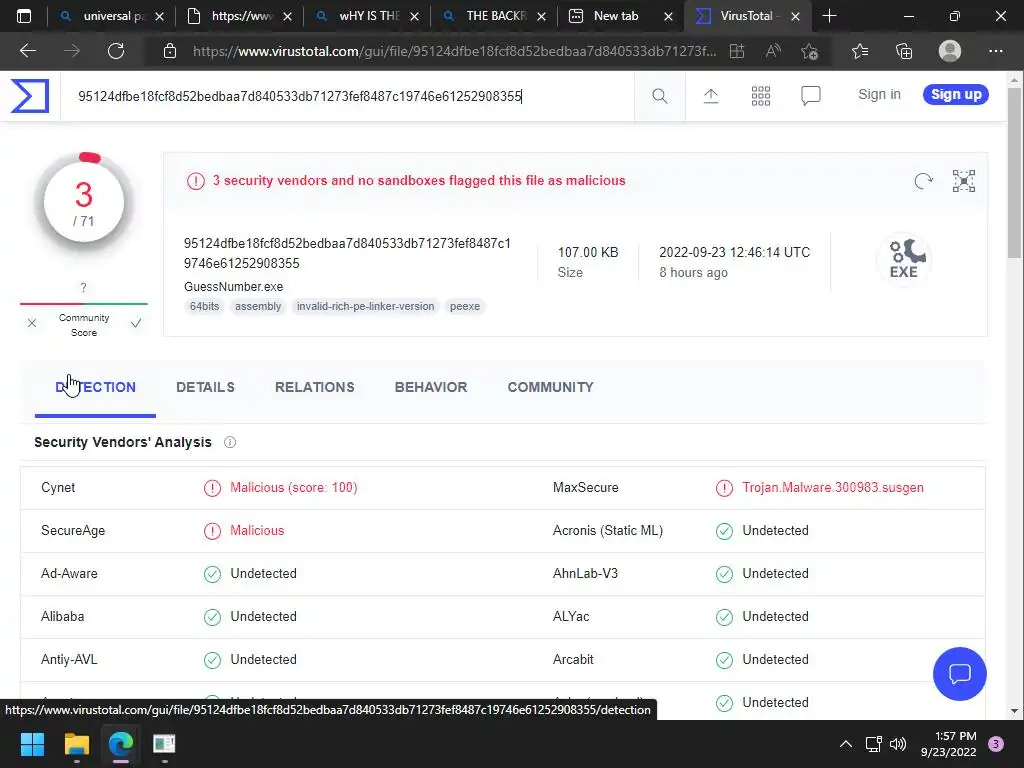This screenshot has width=1024, height=768.
Task: Click the peexe tag
Action: pos(464,306)
